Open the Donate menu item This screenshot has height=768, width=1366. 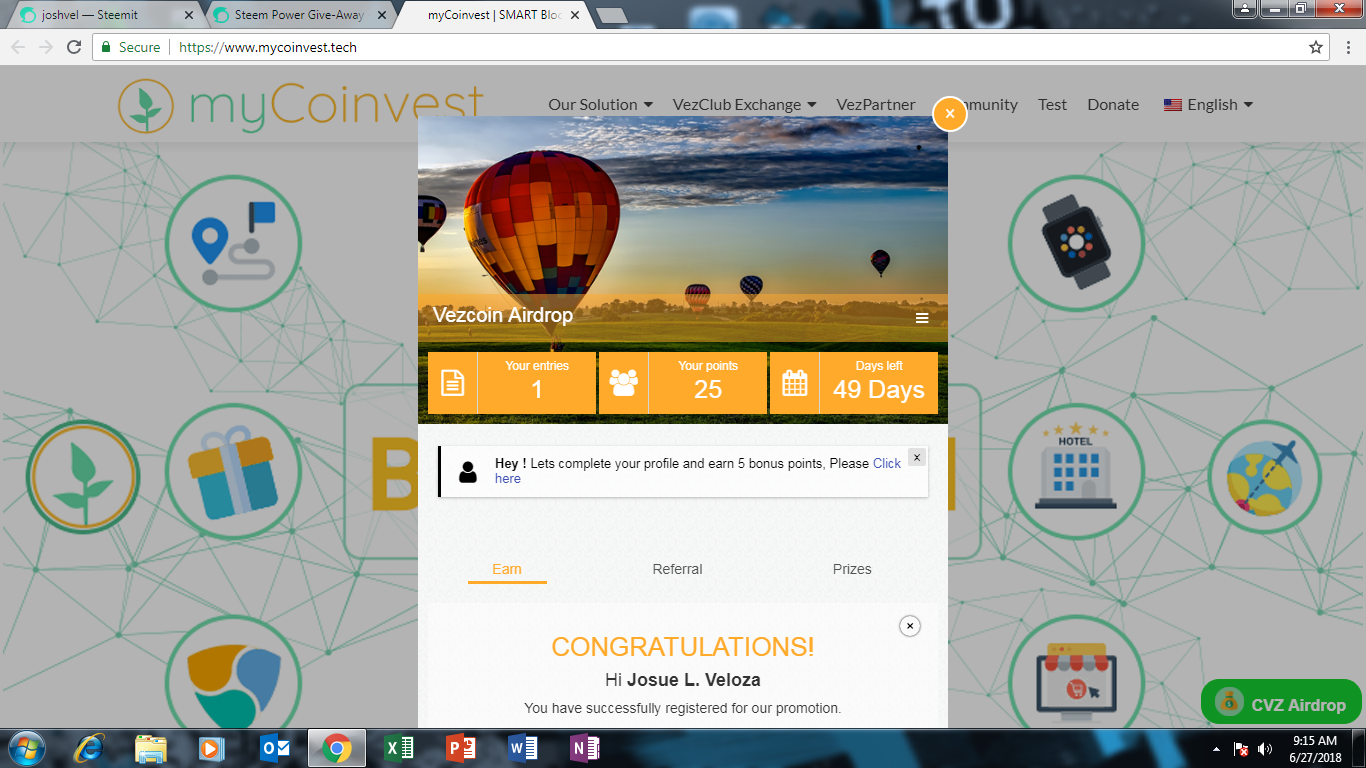[x=1113, y=104]
